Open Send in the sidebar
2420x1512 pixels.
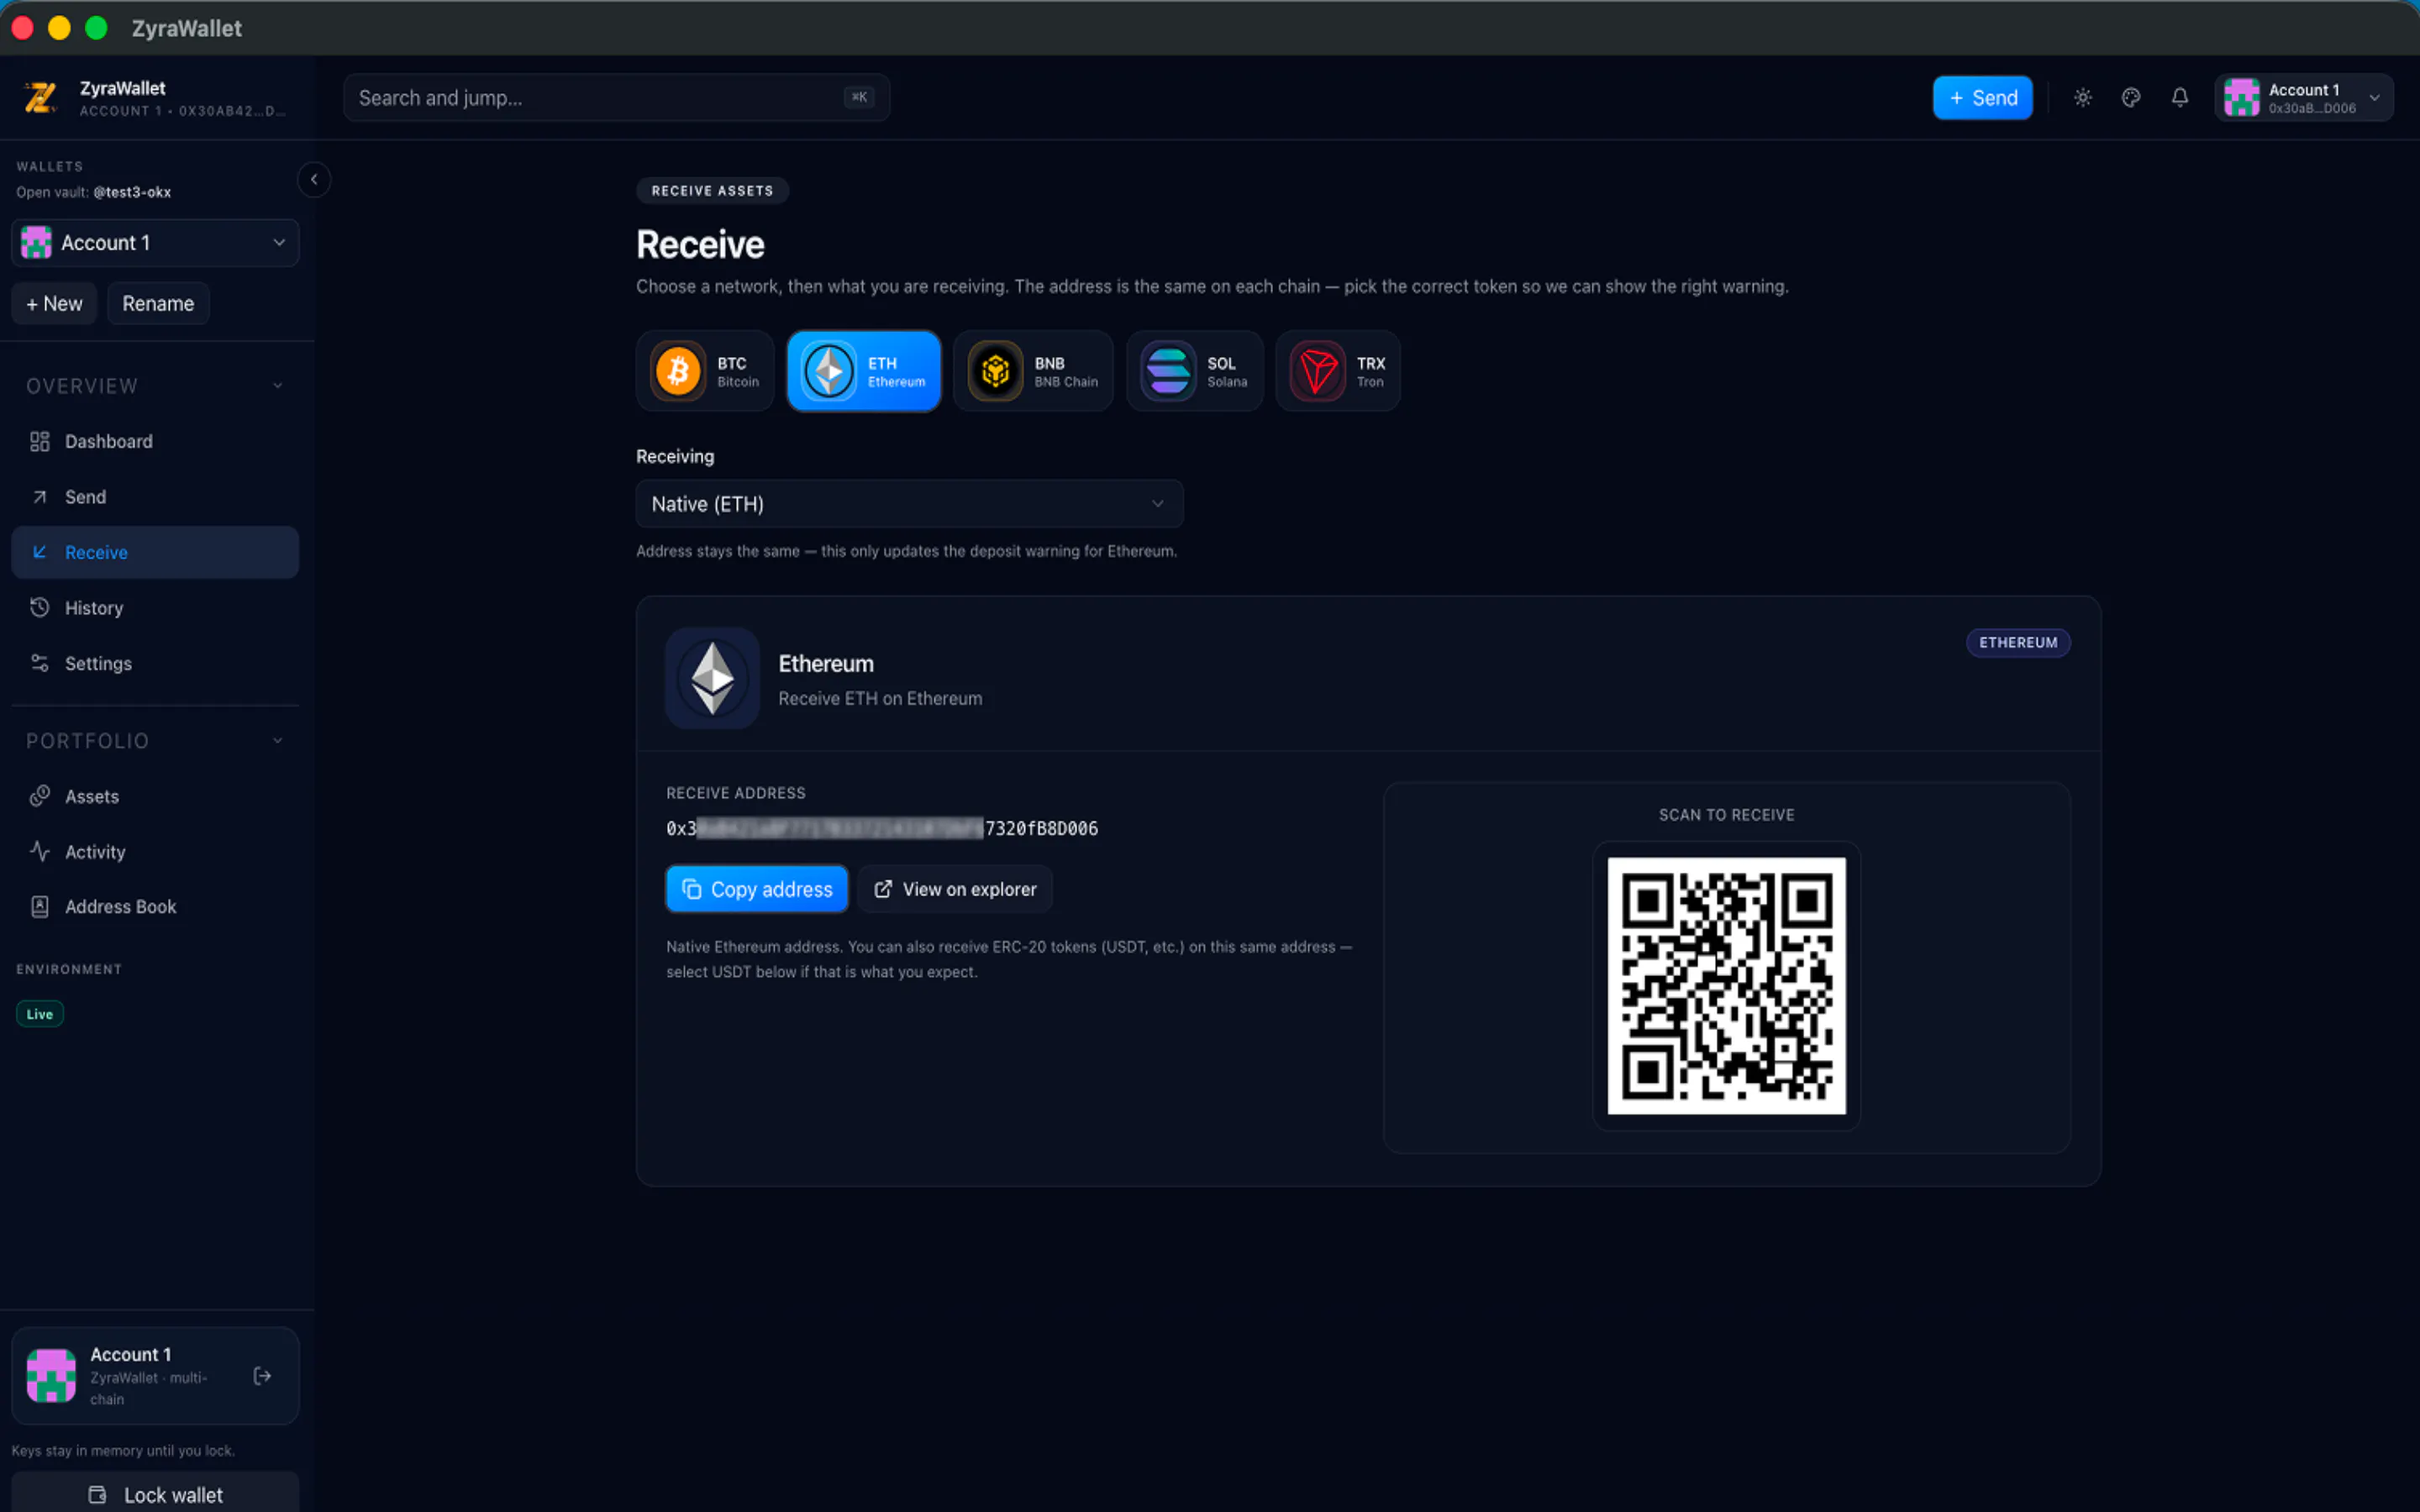click(155, 497)
